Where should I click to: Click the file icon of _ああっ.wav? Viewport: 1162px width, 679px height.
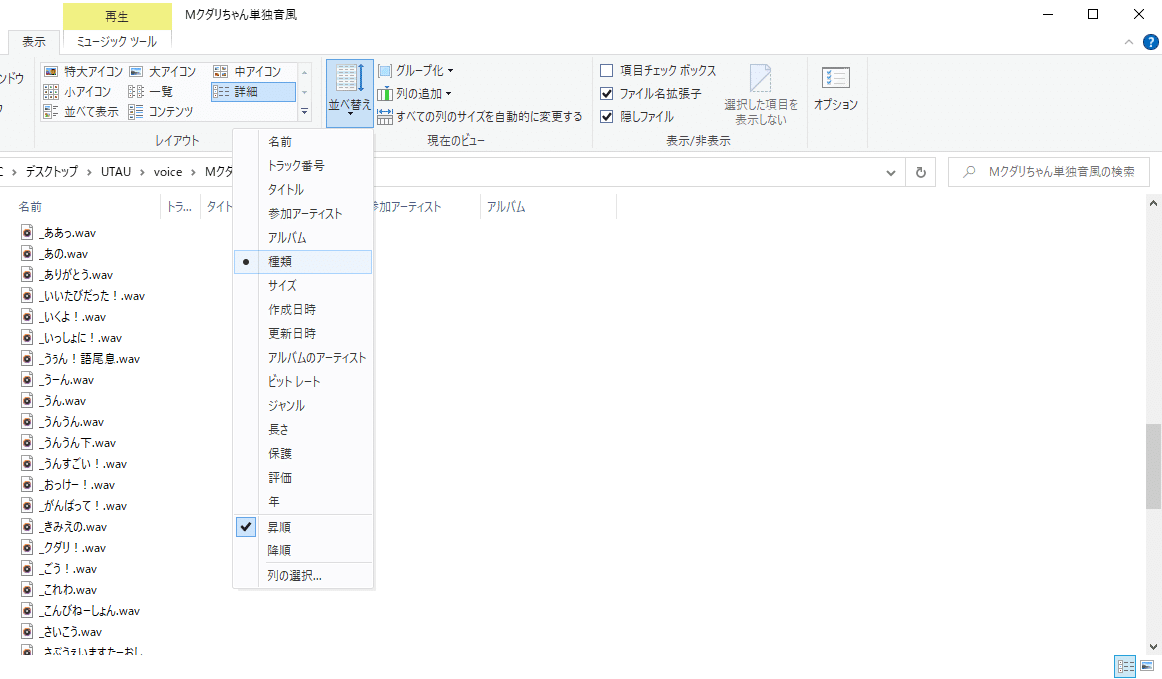click(27, 232)
